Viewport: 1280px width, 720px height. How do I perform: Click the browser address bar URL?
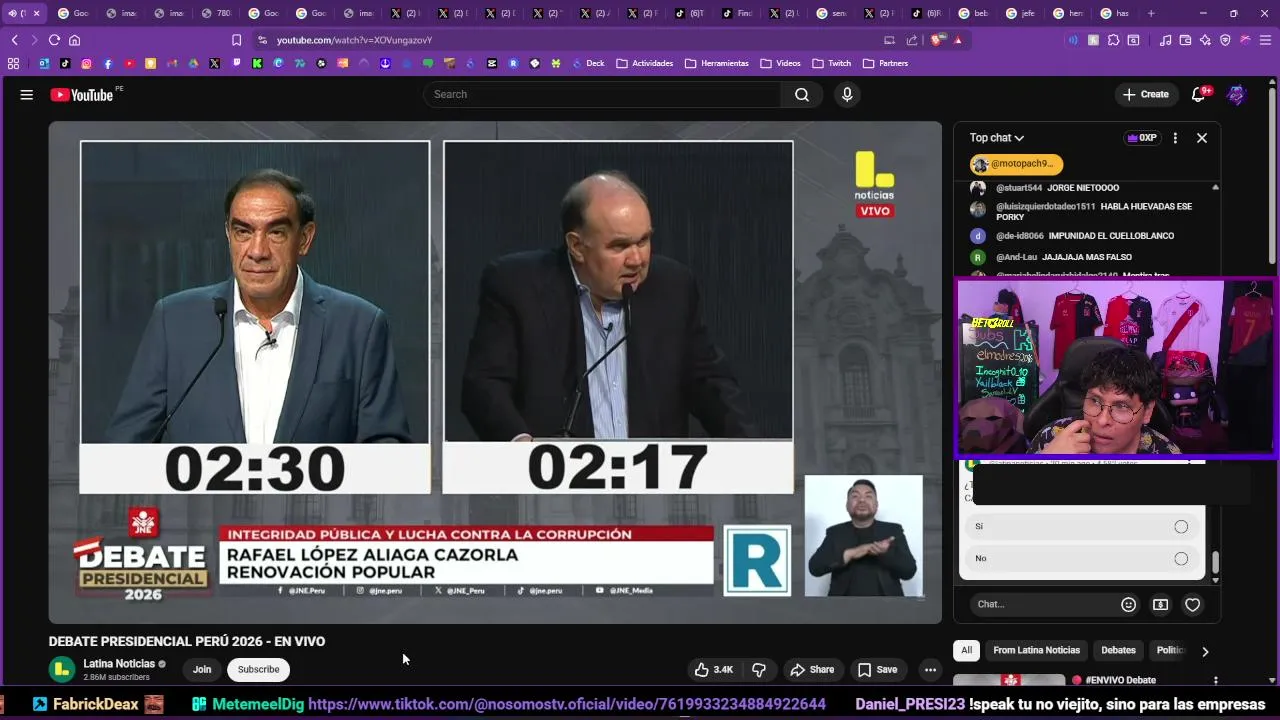355,40
